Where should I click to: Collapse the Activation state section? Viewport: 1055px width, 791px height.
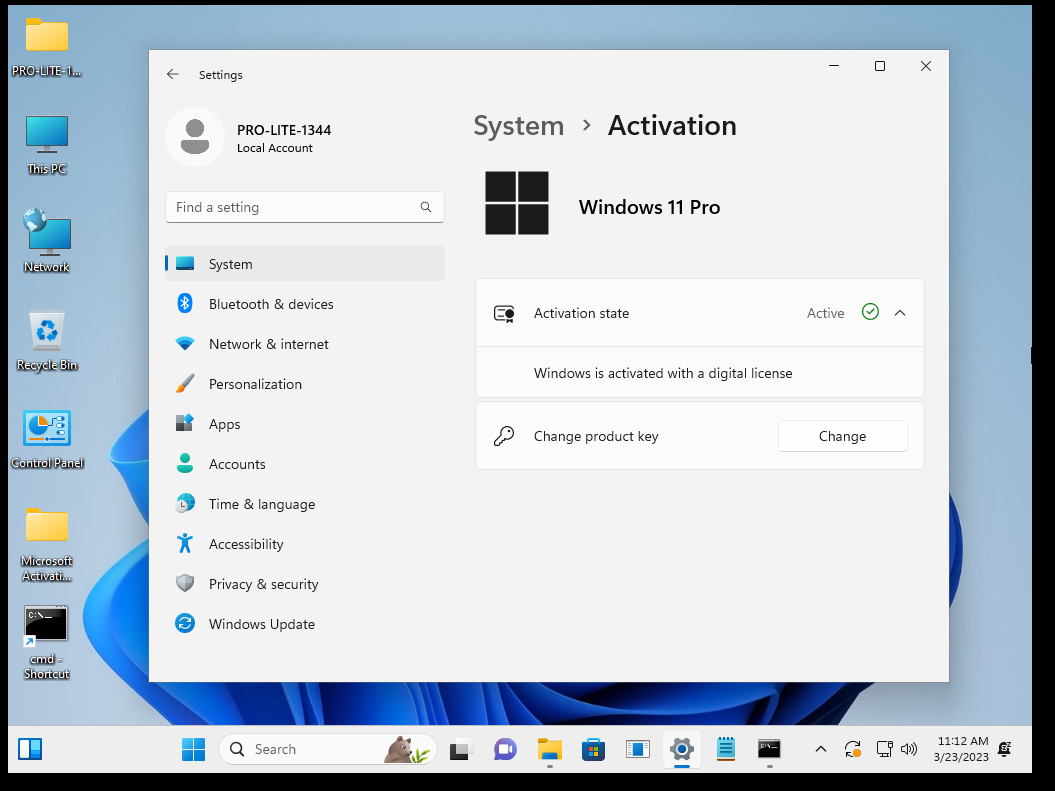click(900, 313)
